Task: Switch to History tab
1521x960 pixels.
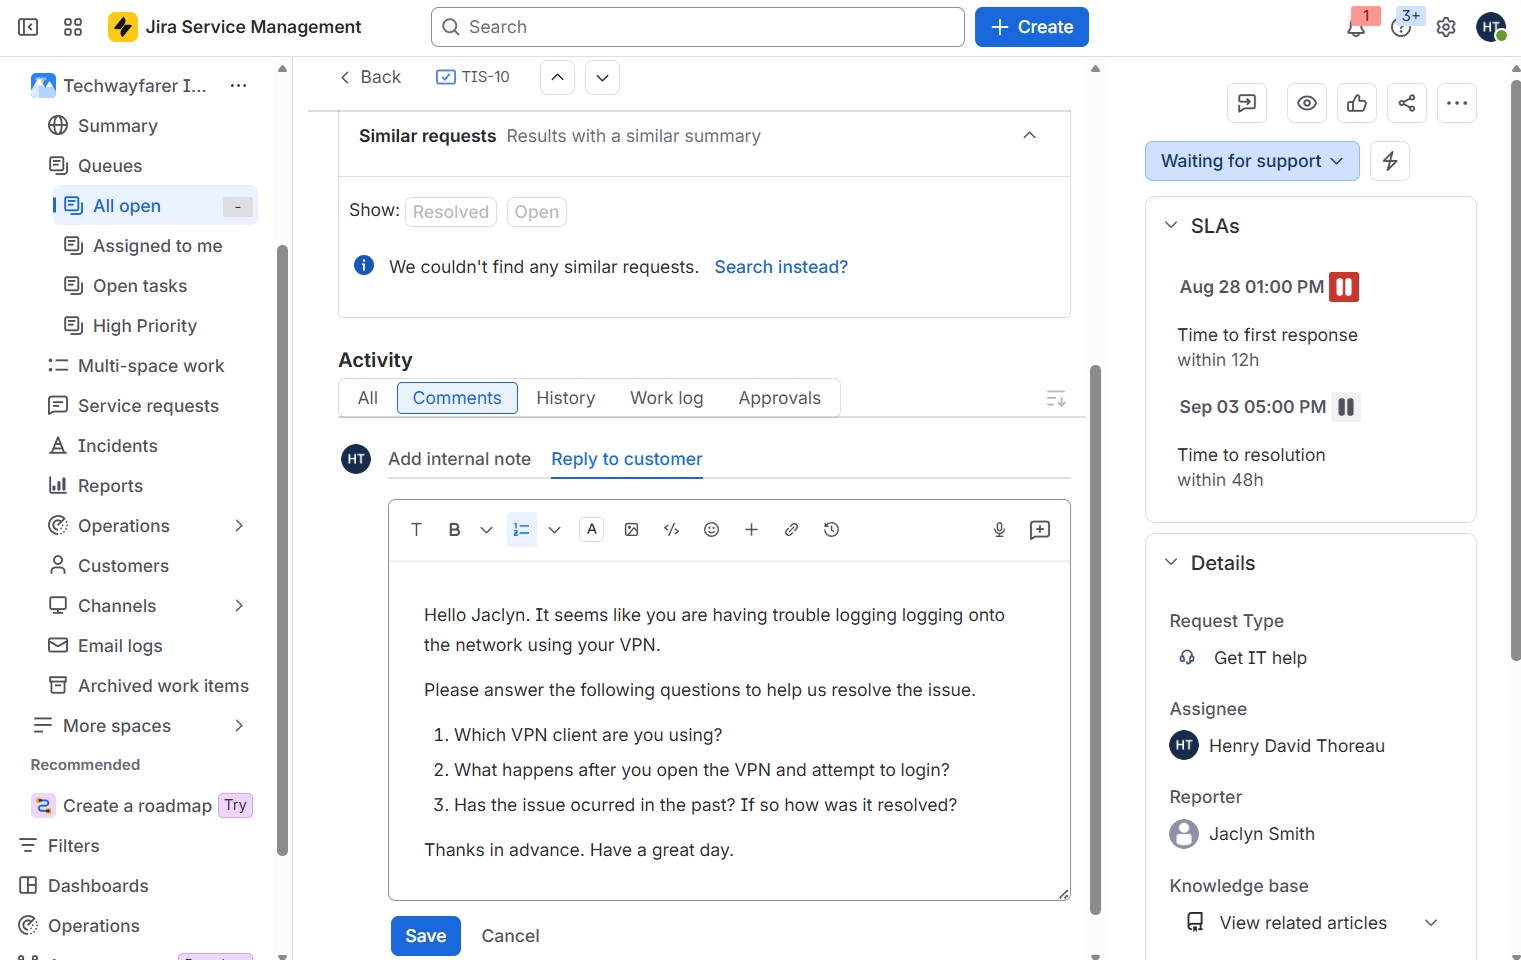Action: click(566, 398)
